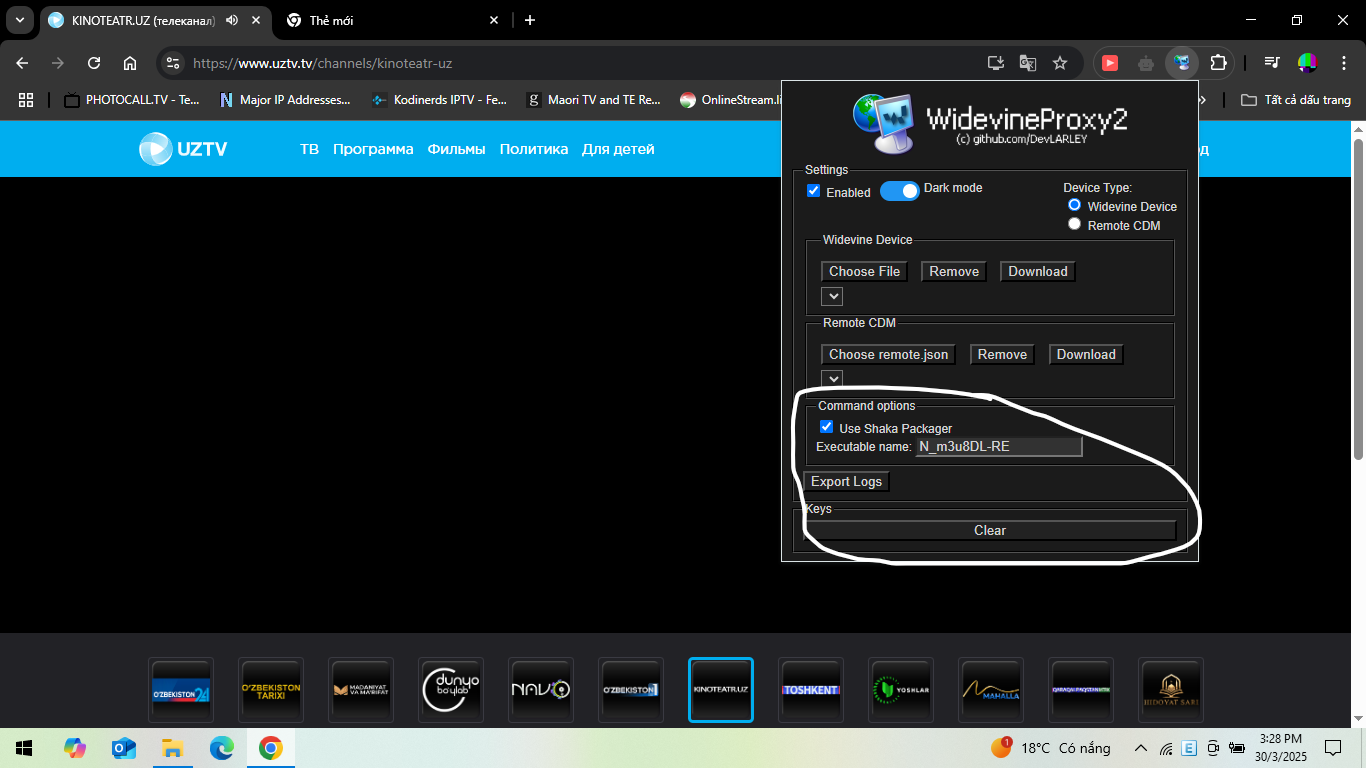Click Download in Widevine Device section
Screen dimensions: 1366x768
tap(1038, 271)
